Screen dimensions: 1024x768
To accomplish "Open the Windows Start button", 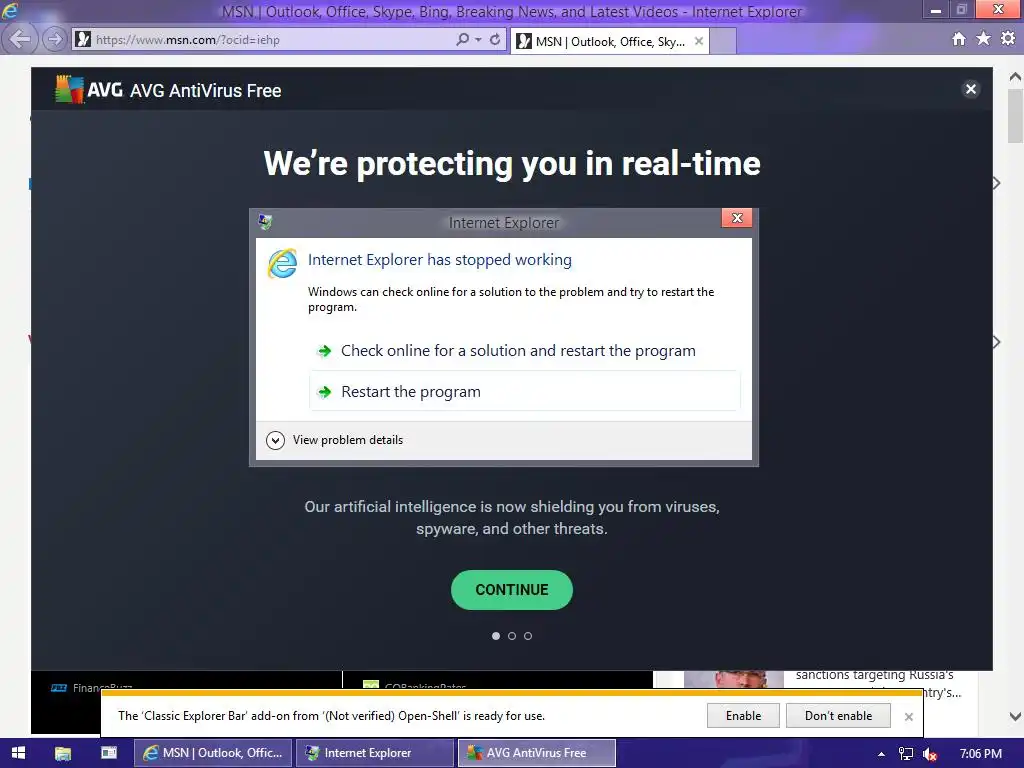I will pyautogui.click(x=18, y=753).
